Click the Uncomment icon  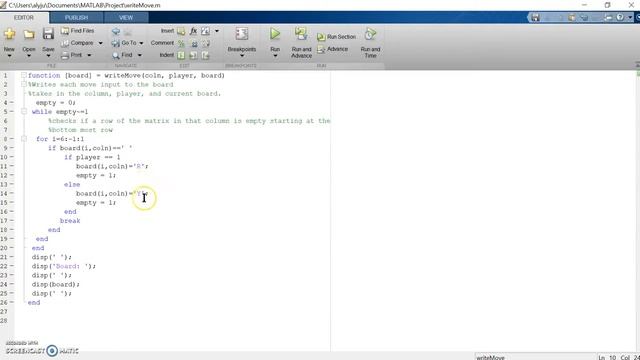[194, 43]
